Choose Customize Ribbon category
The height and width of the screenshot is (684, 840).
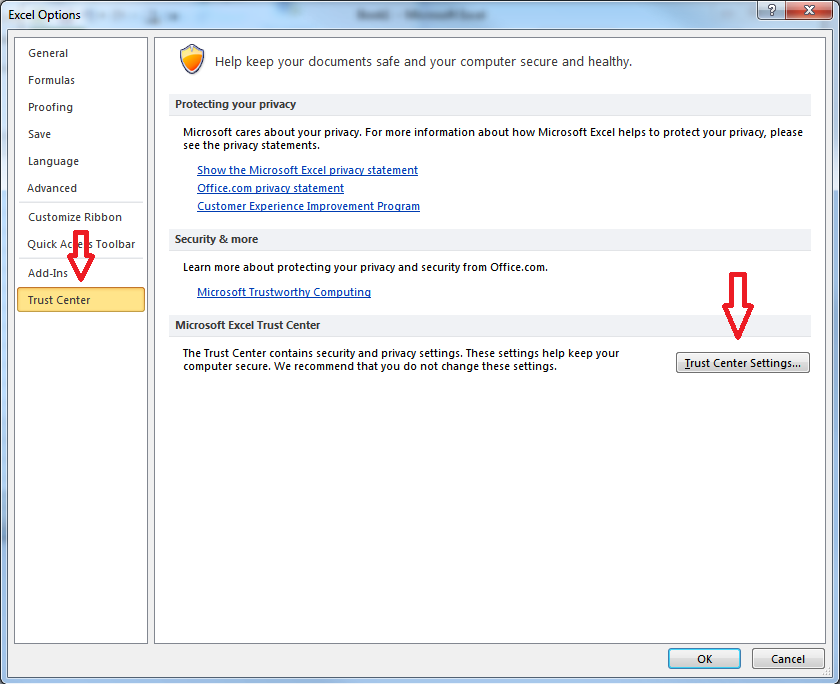click(x=75, y=217)
